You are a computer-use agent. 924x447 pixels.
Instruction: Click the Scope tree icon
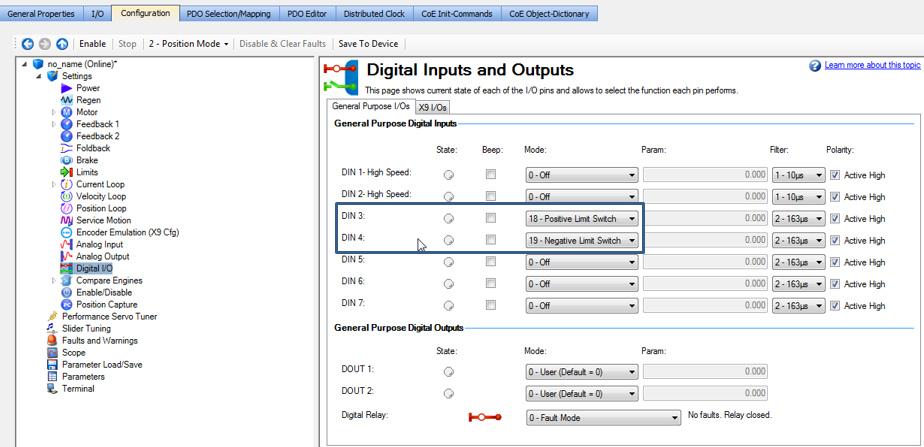52,353
